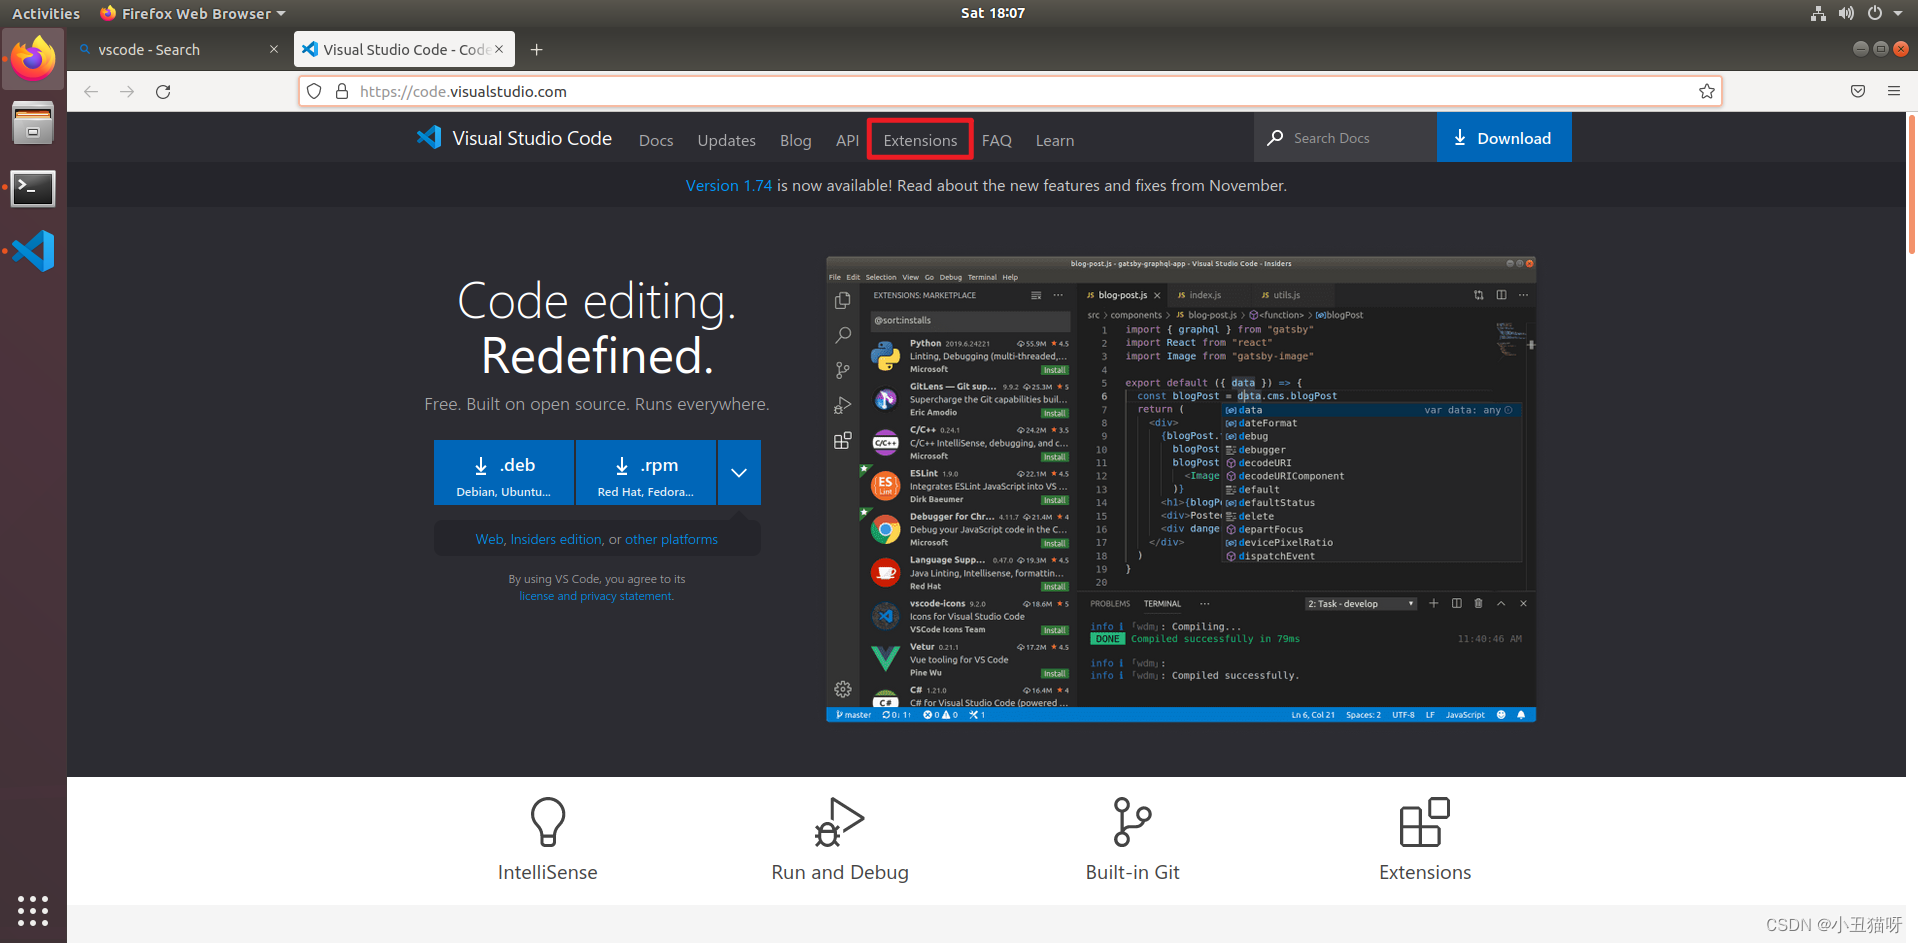The width and height of the screenshot is (1918, 943).
Task: Click the IntelliSense label
Action: click(x=548, y=872)
